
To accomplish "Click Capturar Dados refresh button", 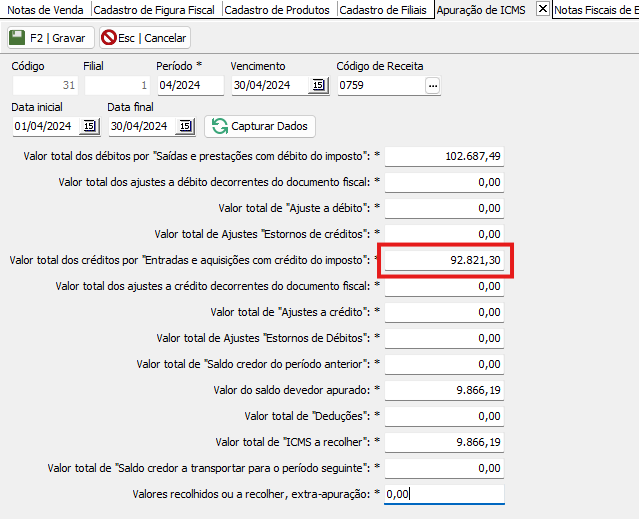I will (260, 126).
